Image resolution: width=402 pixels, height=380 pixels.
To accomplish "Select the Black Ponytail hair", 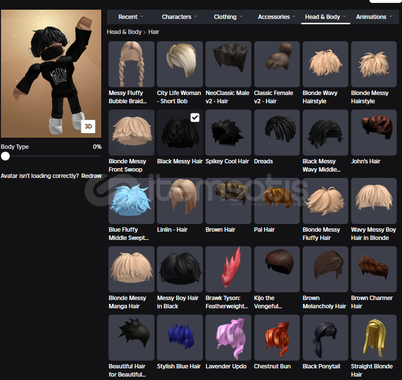I will pyautogui.click(x=325, y=337).
